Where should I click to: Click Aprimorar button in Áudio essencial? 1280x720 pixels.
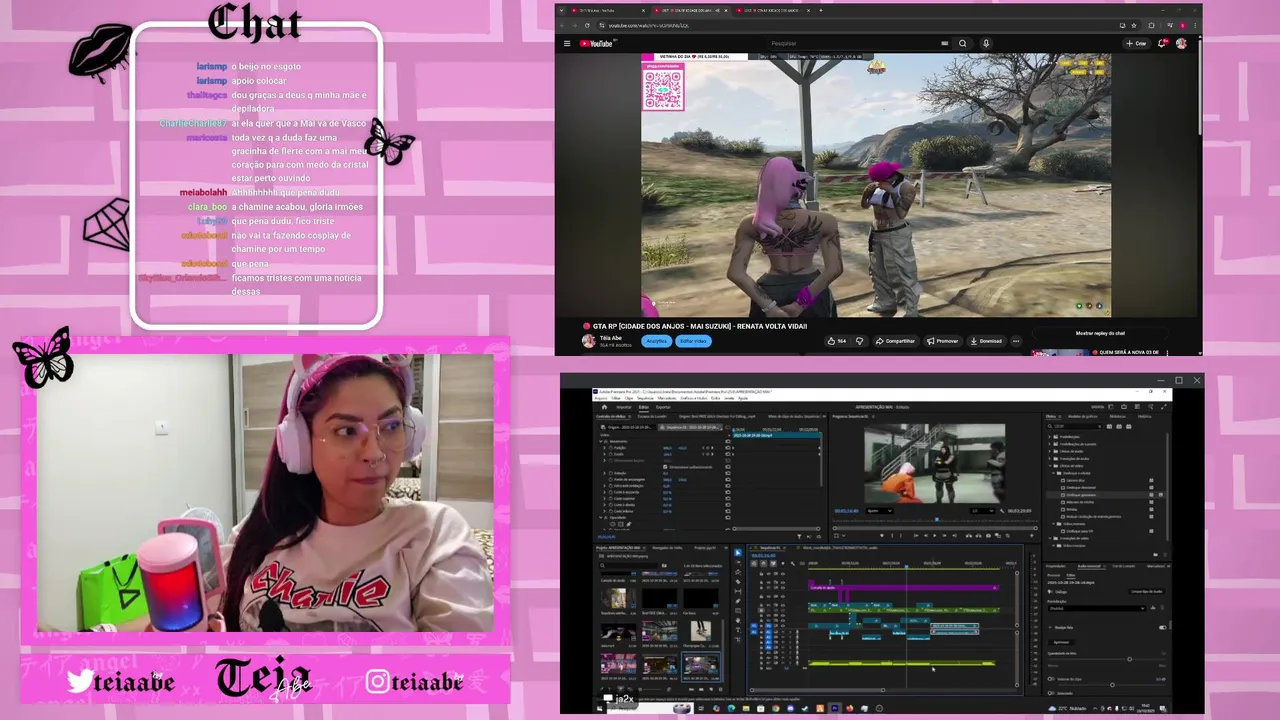1061,642
